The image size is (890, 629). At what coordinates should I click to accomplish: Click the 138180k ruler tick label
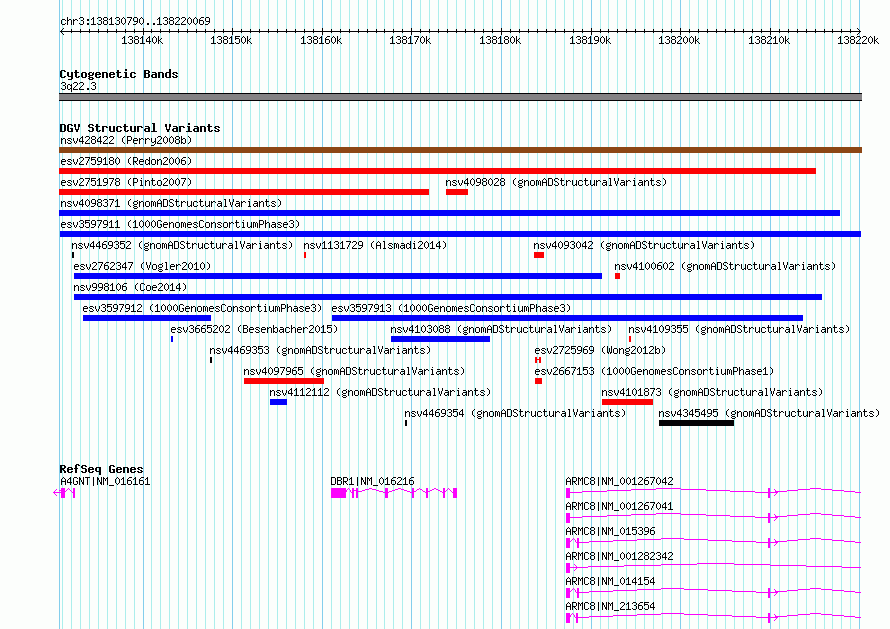(x=500, y=40)
